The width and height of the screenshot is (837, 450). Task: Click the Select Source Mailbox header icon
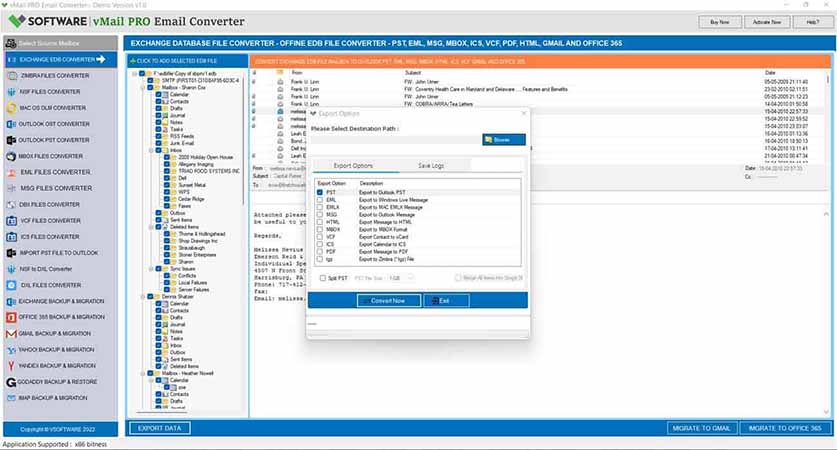coord(10,43)
